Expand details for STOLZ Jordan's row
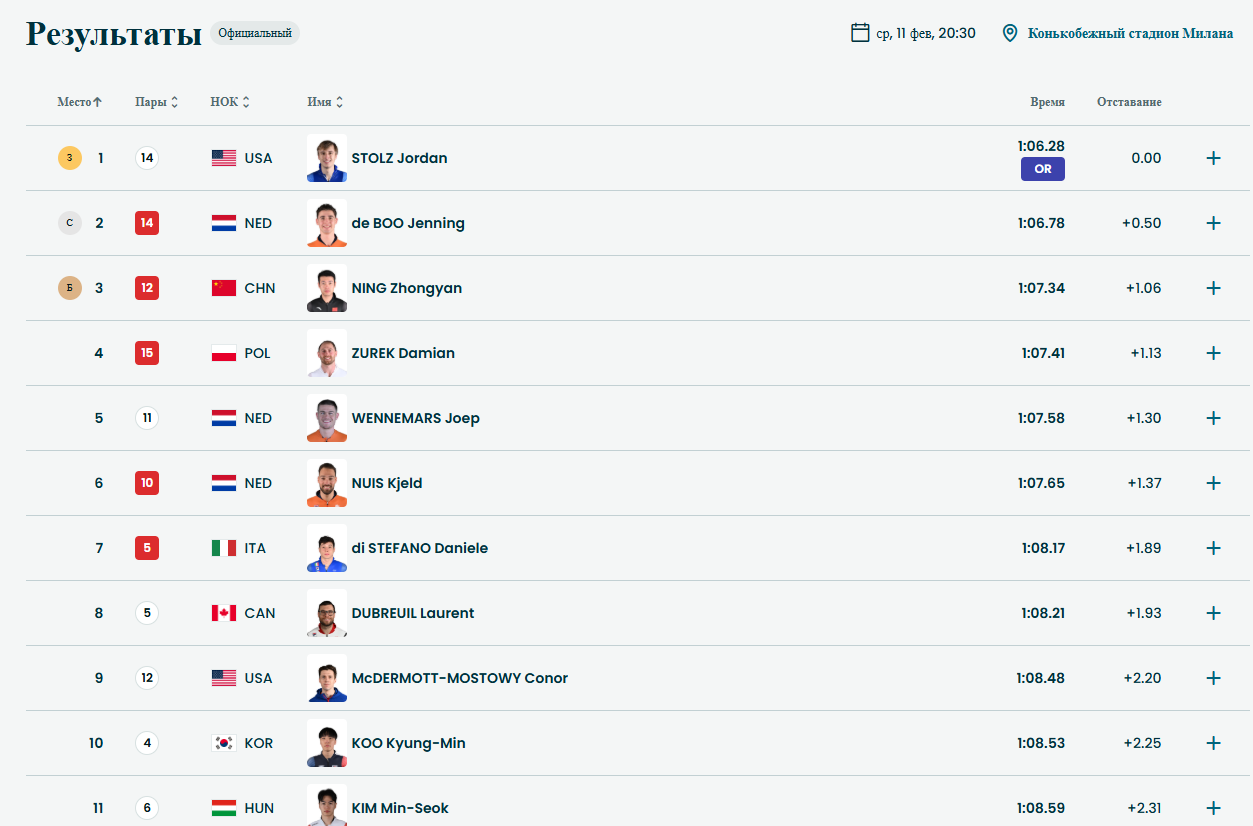Image resolution: width=1253 pixels, height=826 pixels. (x=1213, y=158)
